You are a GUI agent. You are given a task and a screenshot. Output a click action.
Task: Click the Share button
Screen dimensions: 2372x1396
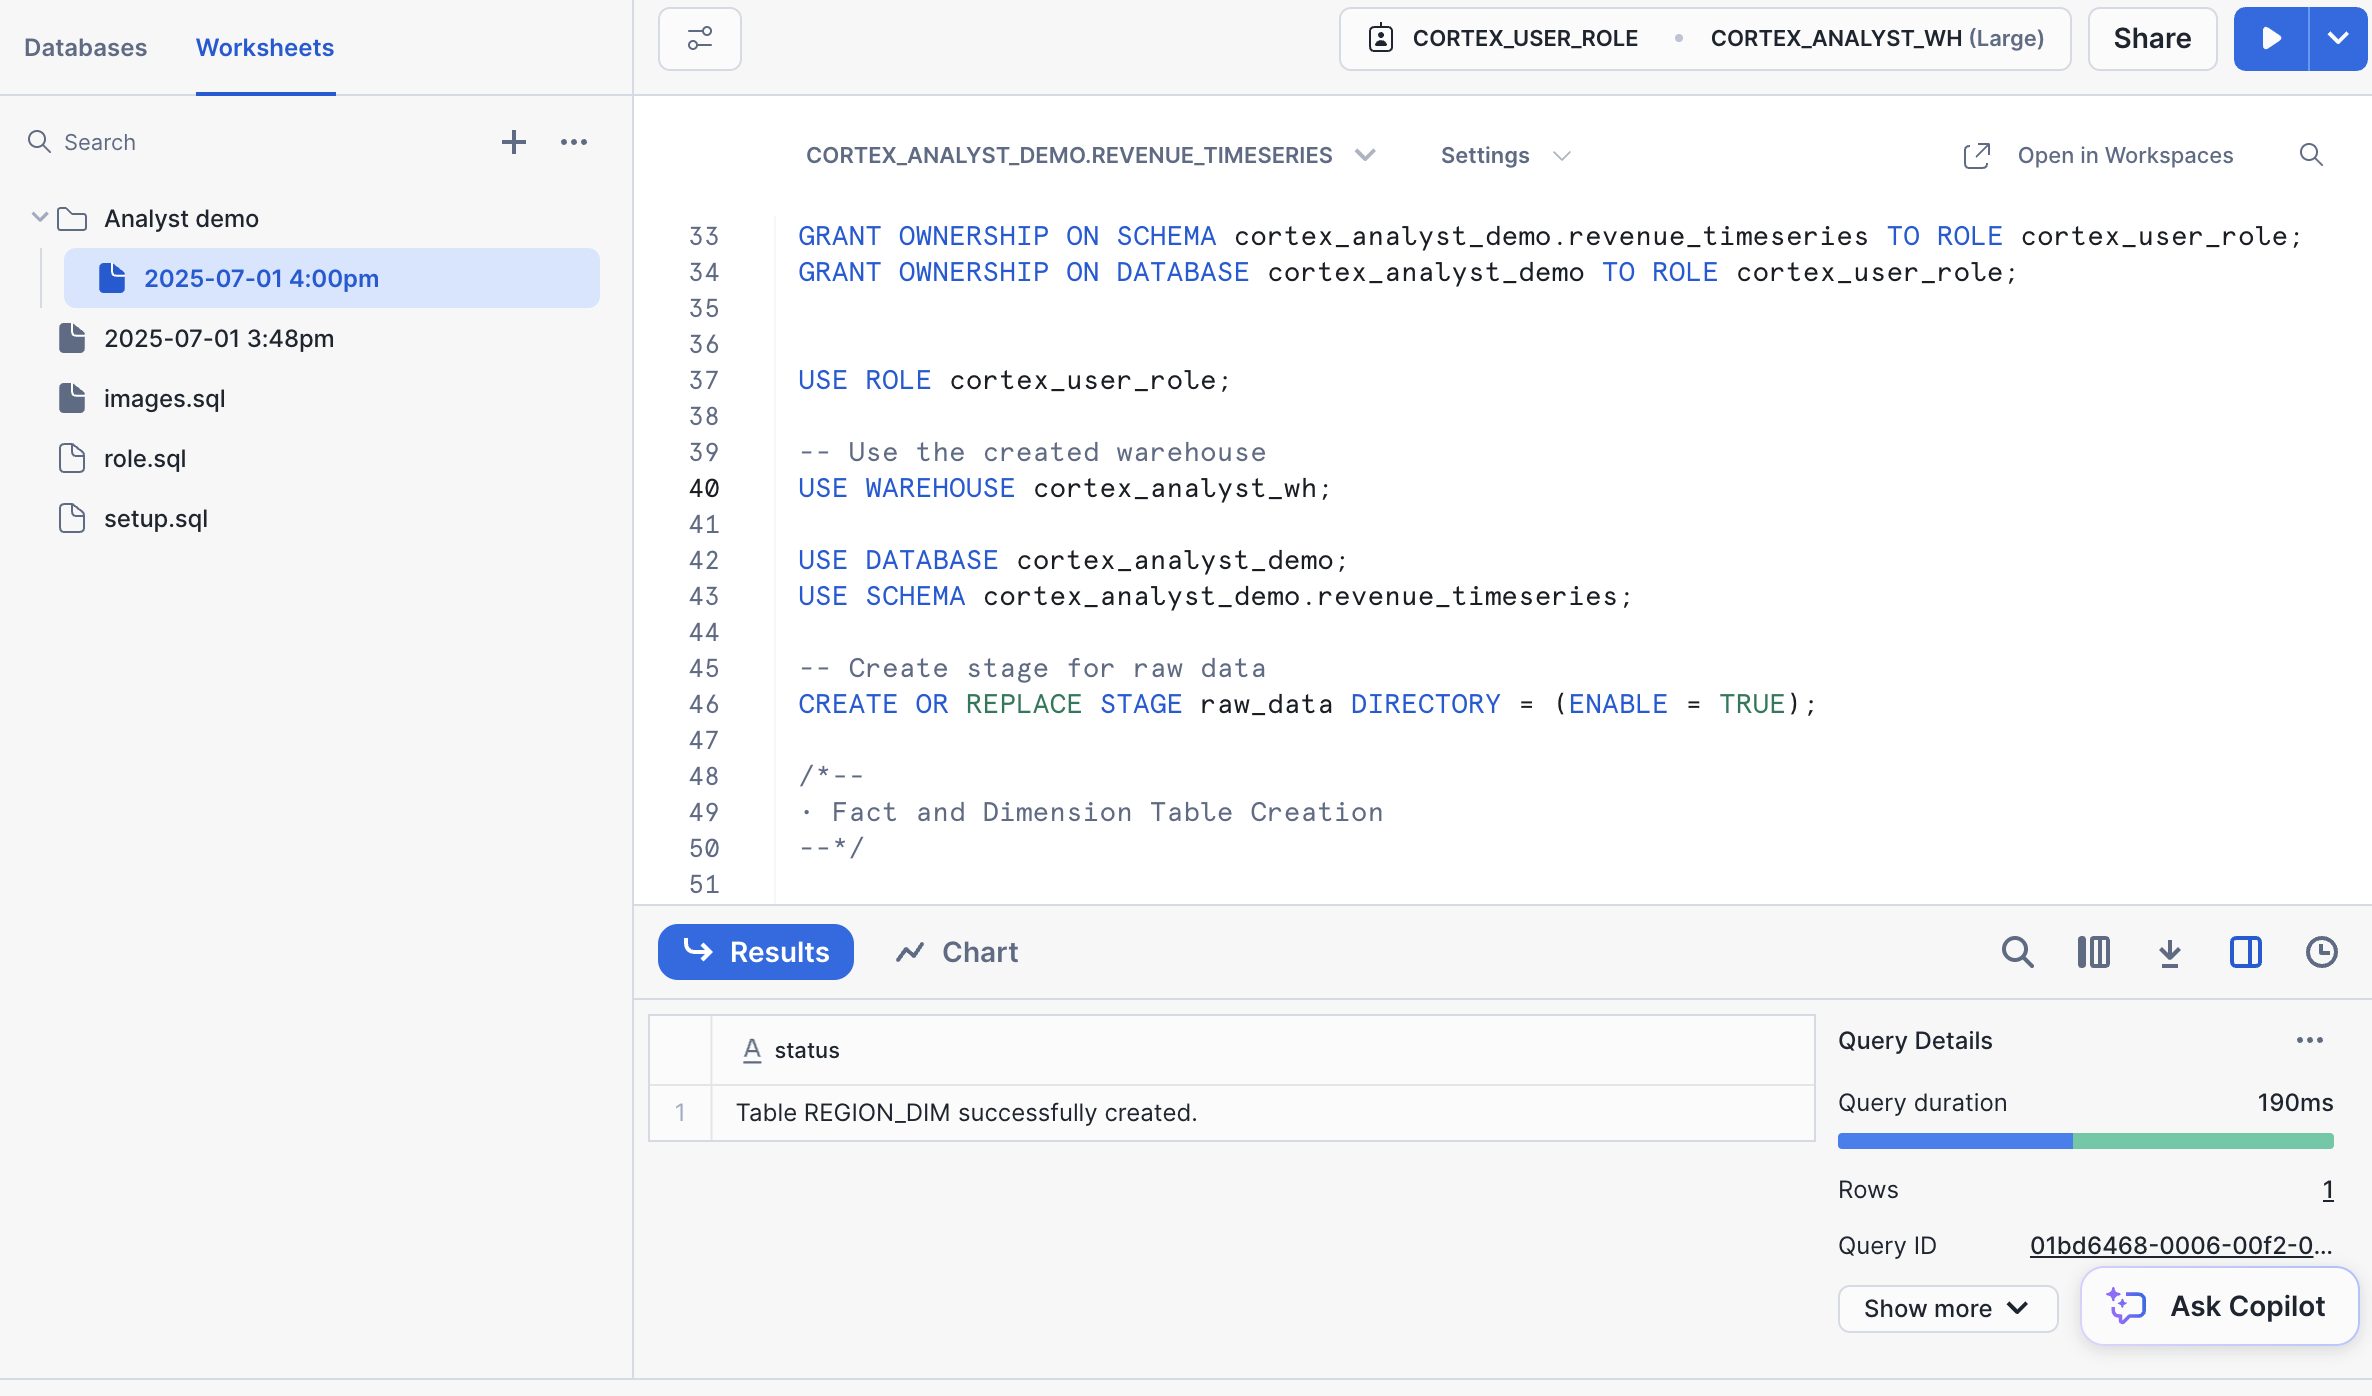(2152, 39)
